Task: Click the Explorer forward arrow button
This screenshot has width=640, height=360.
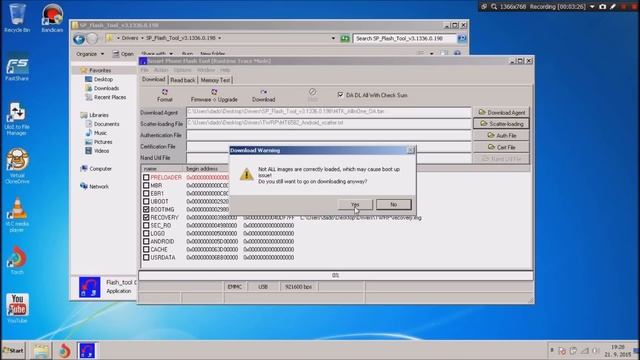Action: (93, 38)
